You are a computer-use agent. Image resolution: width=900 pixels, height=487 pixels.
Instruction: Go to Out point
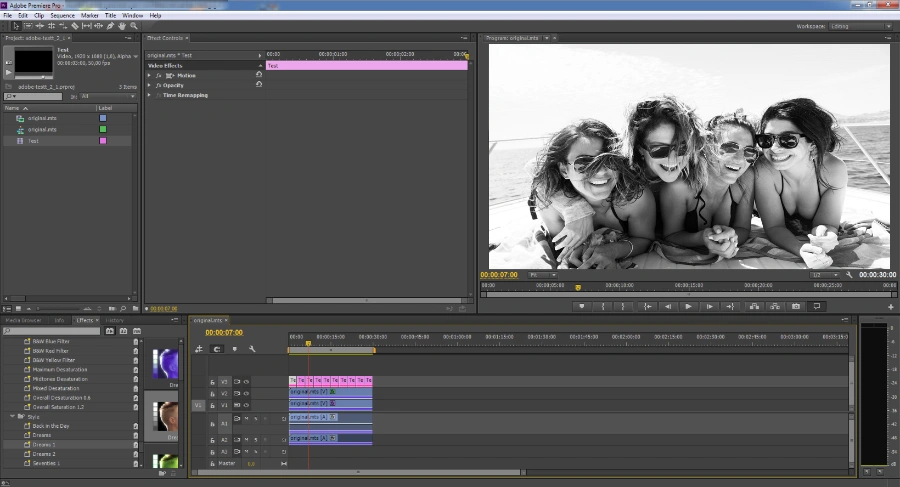point(730,307)
